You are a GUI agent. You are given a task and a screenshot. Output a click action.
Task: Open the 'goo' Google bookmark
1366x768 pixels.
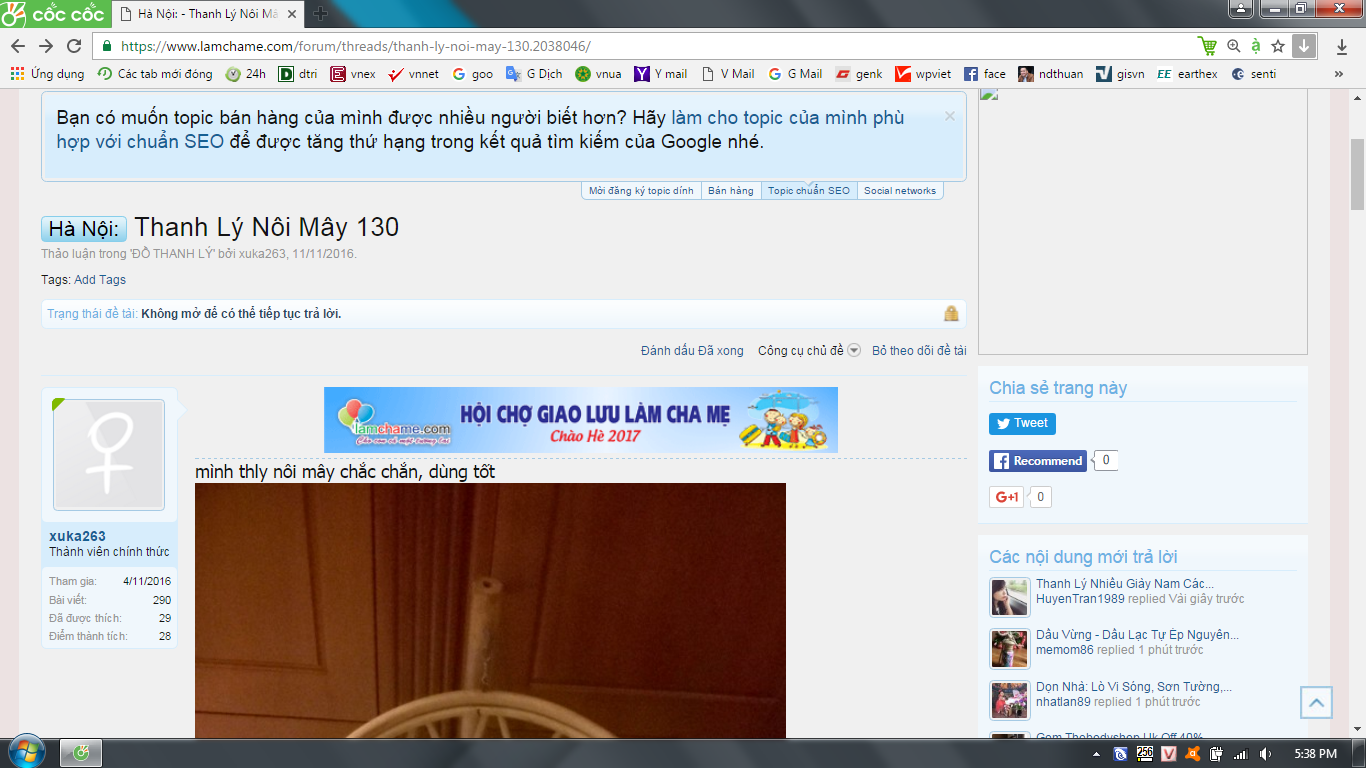pyautogui.click(x=473, y=74)
